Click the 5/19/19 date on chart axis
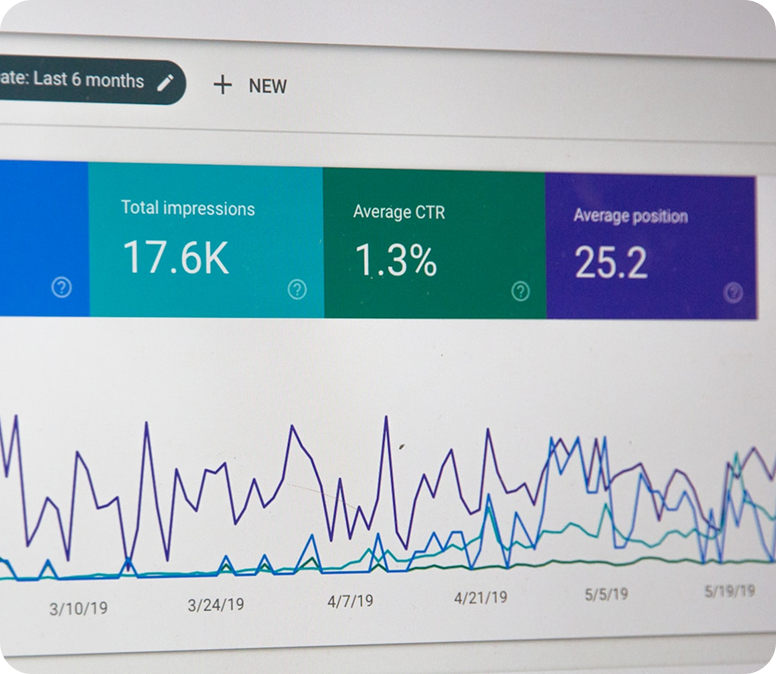This screenshot has height=674, width=776. 729,591
